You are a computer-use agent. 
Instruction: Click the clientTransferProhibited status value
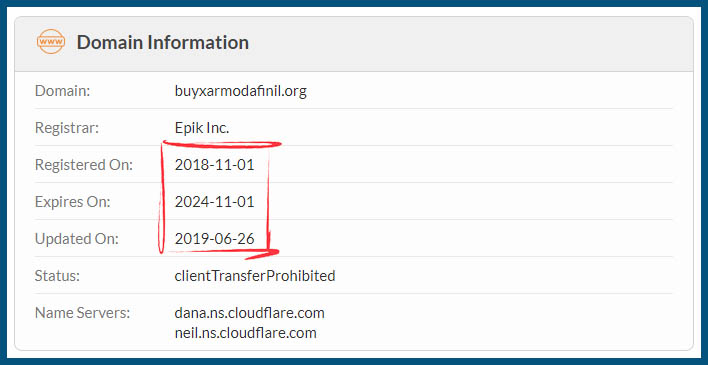coord(255,276)
